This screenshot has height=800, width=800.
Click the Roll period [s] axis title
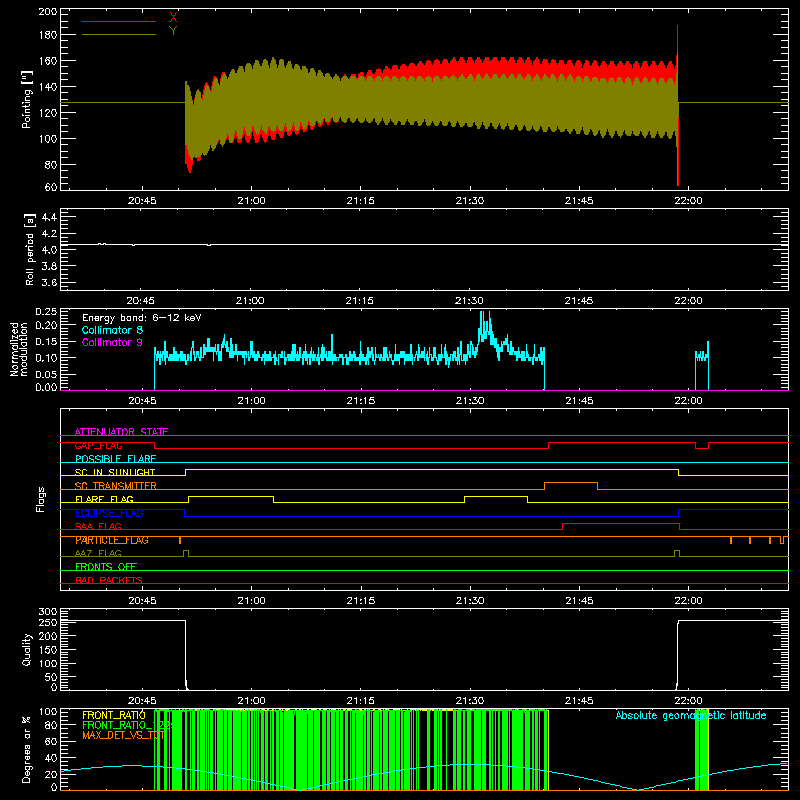pos(29,249)
